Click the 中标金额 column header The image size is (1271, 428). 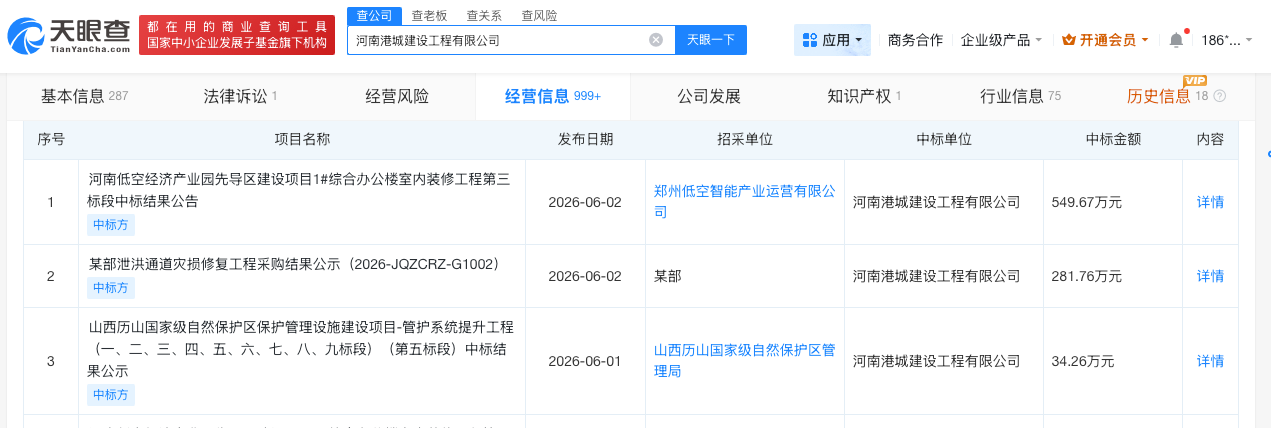point(1113,140)
